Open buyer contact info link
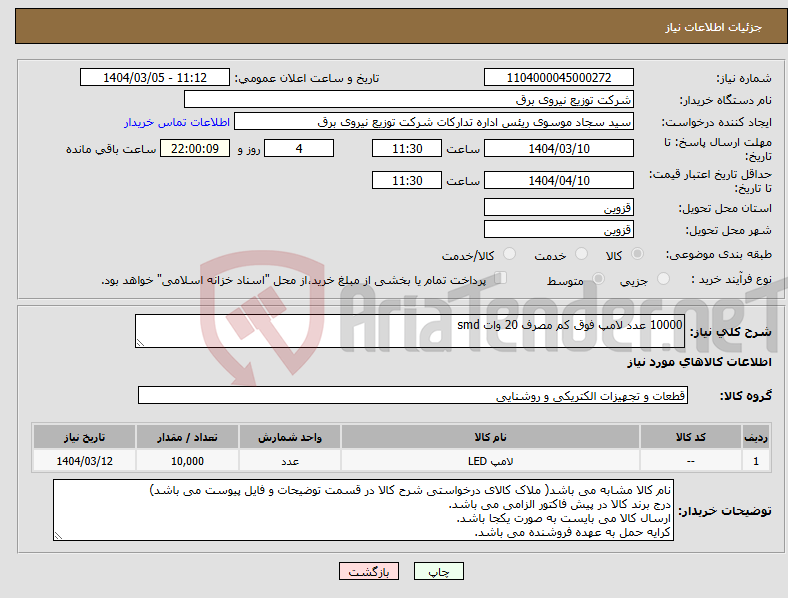 pyautogui.click(x=177, y=122)
